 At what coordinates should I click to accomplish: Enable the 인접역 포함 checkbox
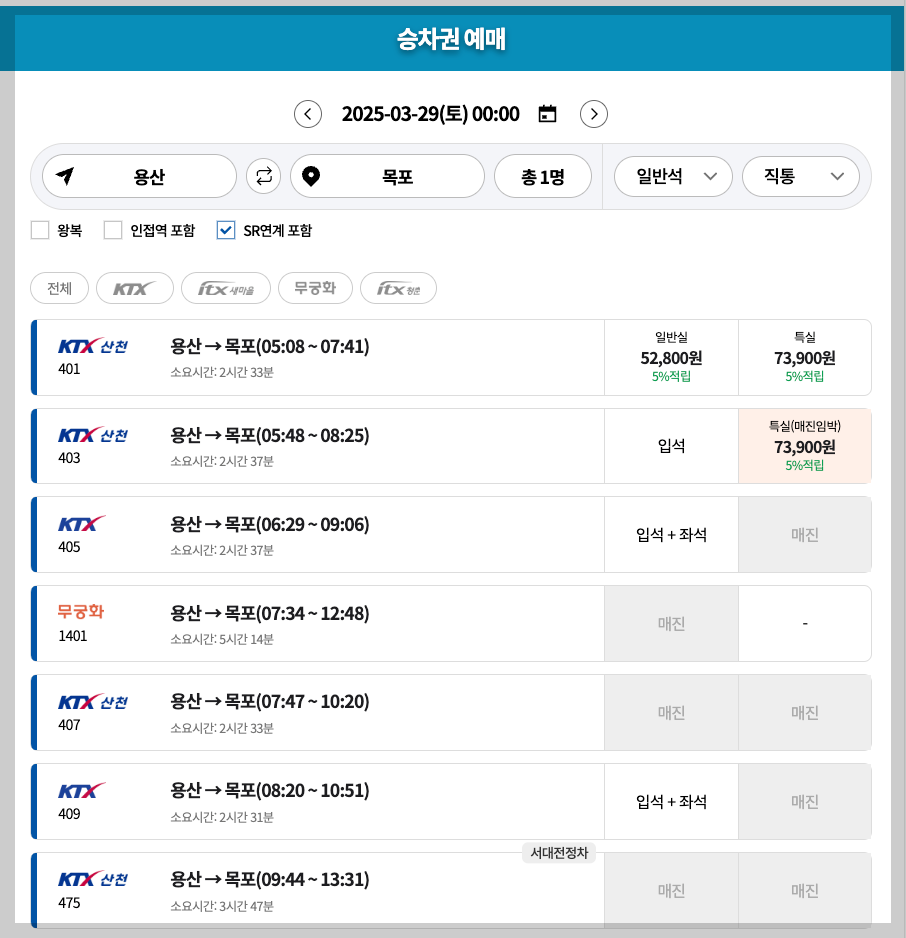(x=112, y=230)
